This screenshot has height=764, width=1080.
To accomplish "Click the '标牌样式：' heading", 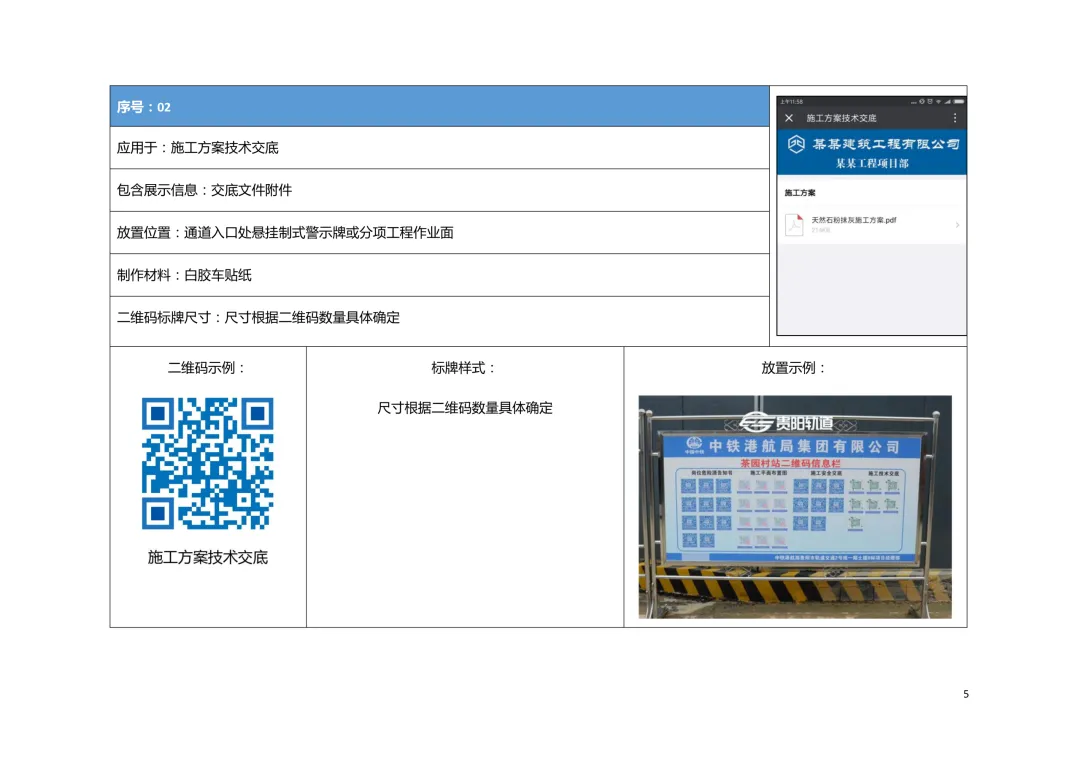I will tap(464, 368).
